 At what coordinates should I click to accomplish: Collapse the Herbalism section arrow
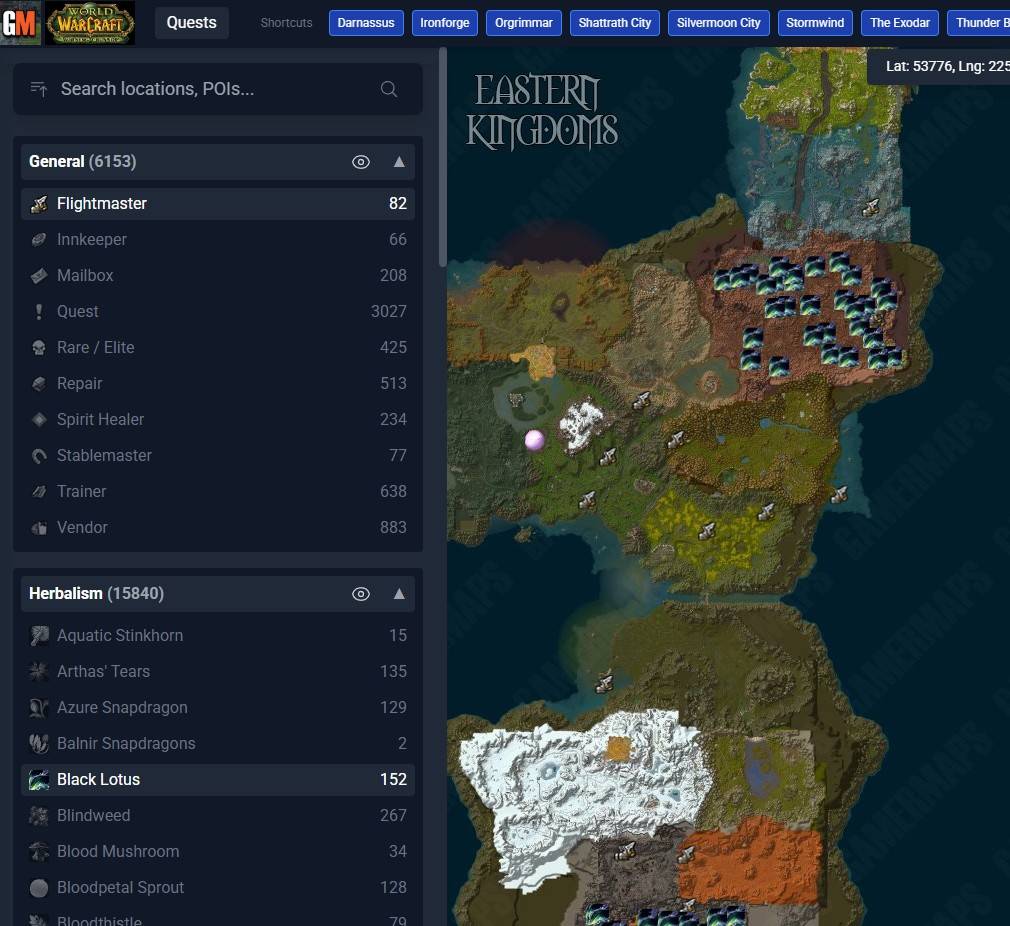399,594
